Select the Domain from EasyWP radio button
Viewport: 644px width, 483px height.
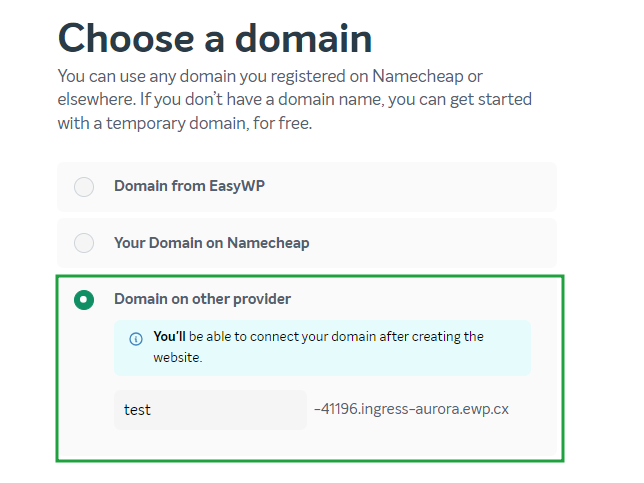click(x=84, y=187)
